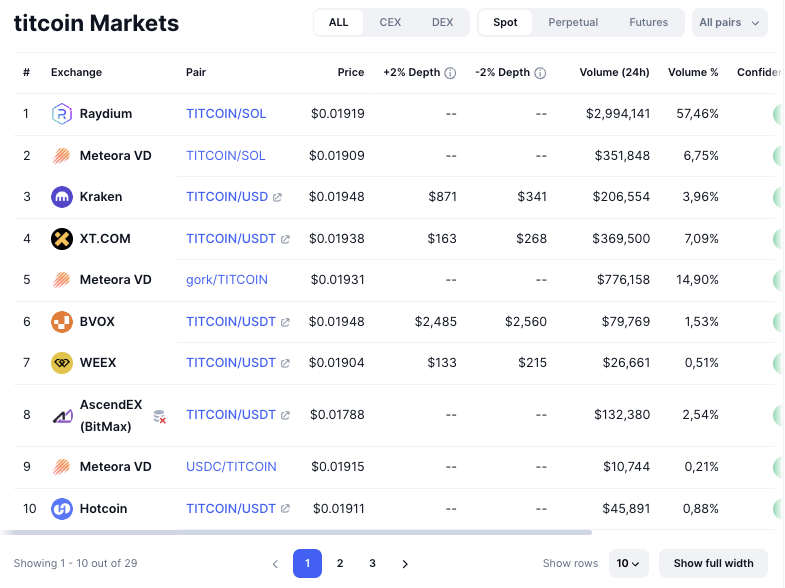Click the titcoin Markets heading
This screenshot has height=588, width=785.
pyautogui.click(x=96, y=23)
